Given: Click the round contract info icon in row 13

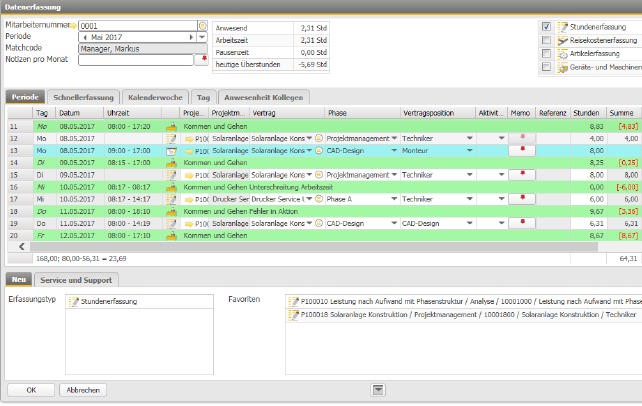Looking at the screenshot, I should coord(319,151).
